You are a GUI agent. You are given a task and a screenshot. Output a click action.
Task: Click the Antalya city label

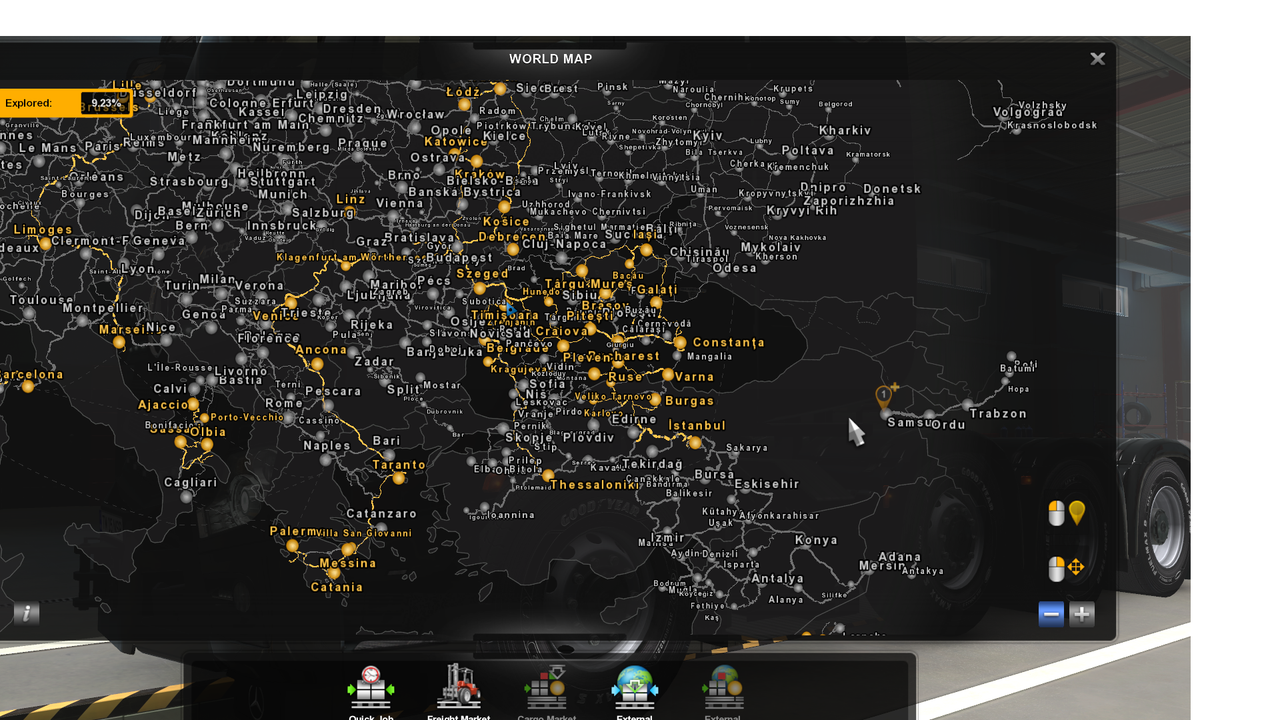click(777, 578)
